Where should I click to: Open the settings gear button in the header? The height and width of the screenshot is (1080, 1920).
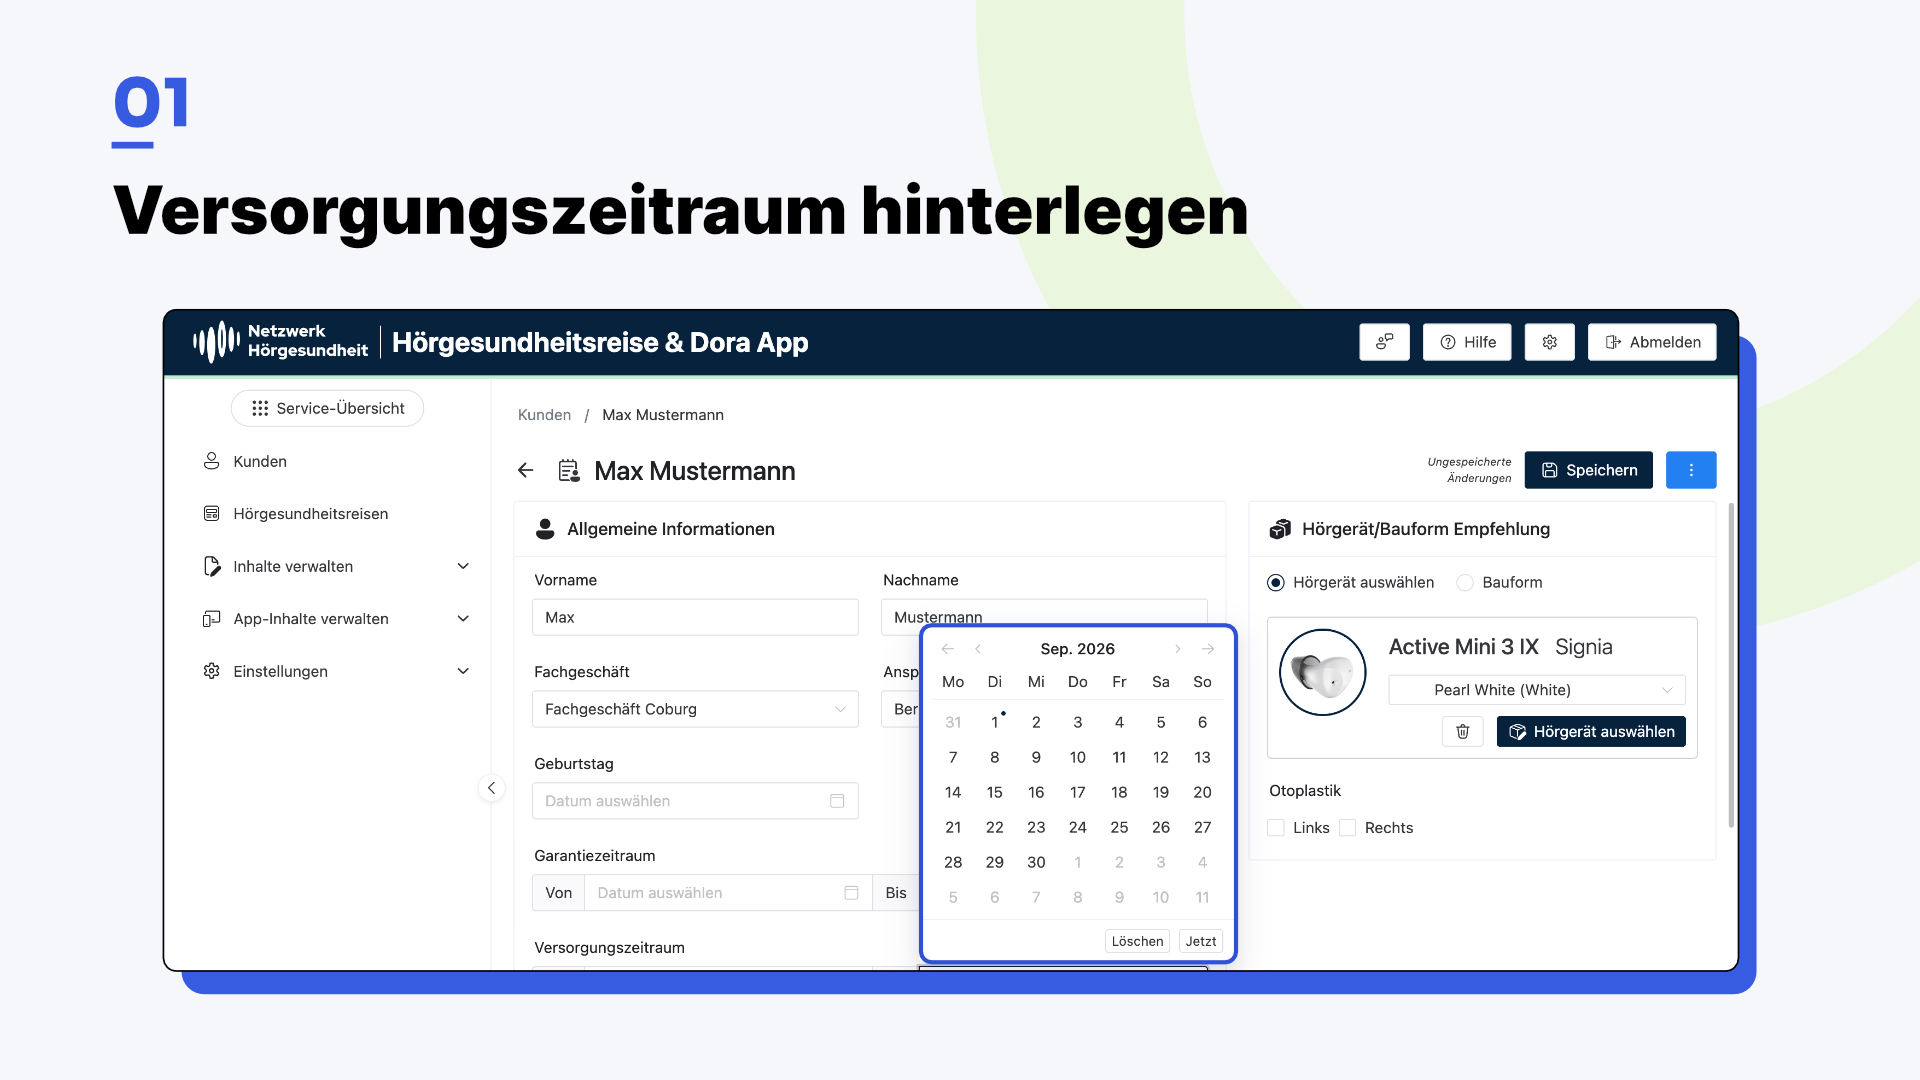coord(1549,342)
